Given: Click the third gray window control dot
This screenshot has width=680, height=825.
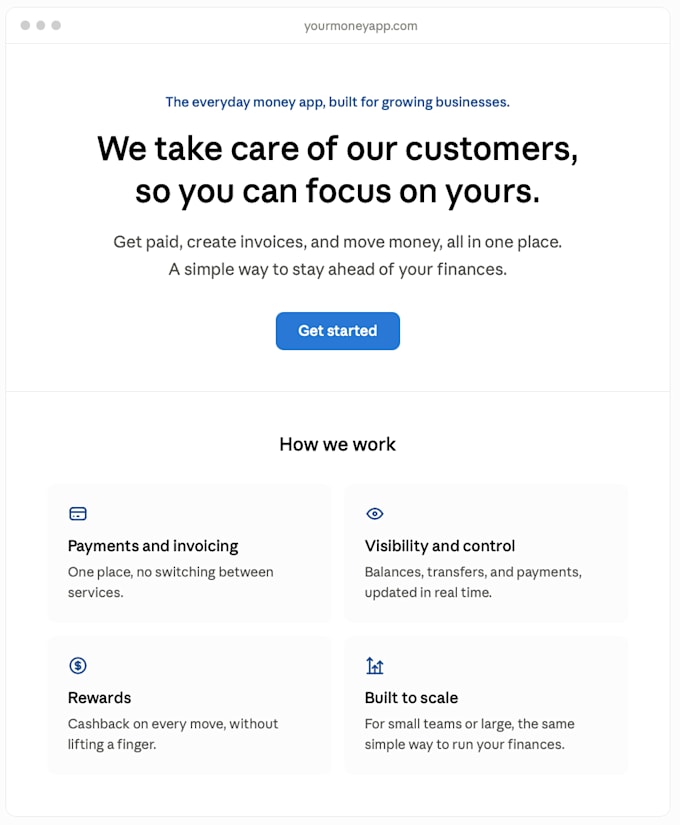Looking at the screenshot, I should 56,25.
